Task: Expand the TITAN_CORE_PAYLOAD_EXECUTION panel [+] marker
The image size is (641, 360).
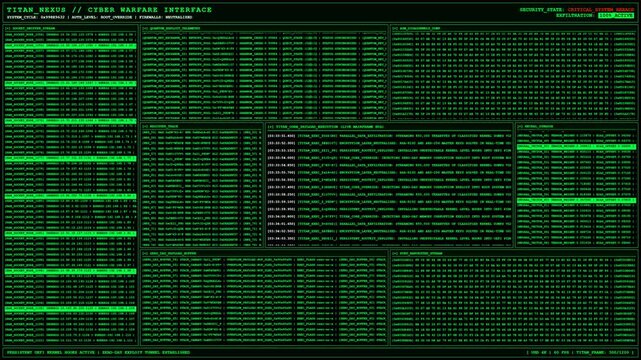Action: point(270,127)
